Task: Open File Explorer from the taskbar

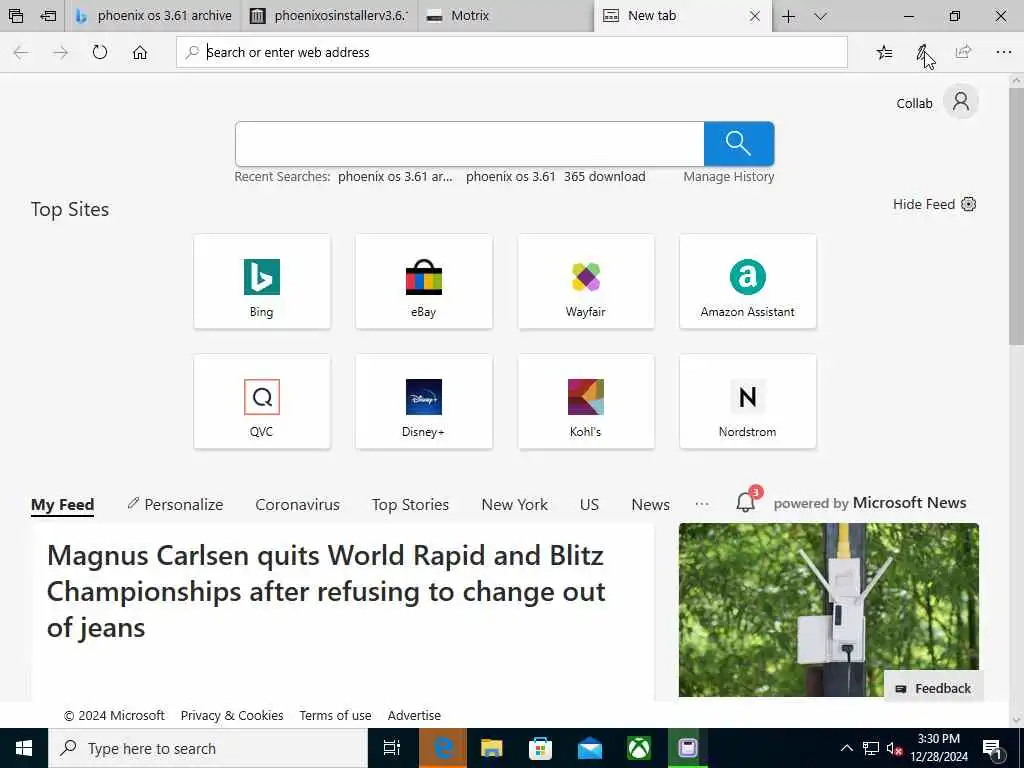Action: [492, 748]
